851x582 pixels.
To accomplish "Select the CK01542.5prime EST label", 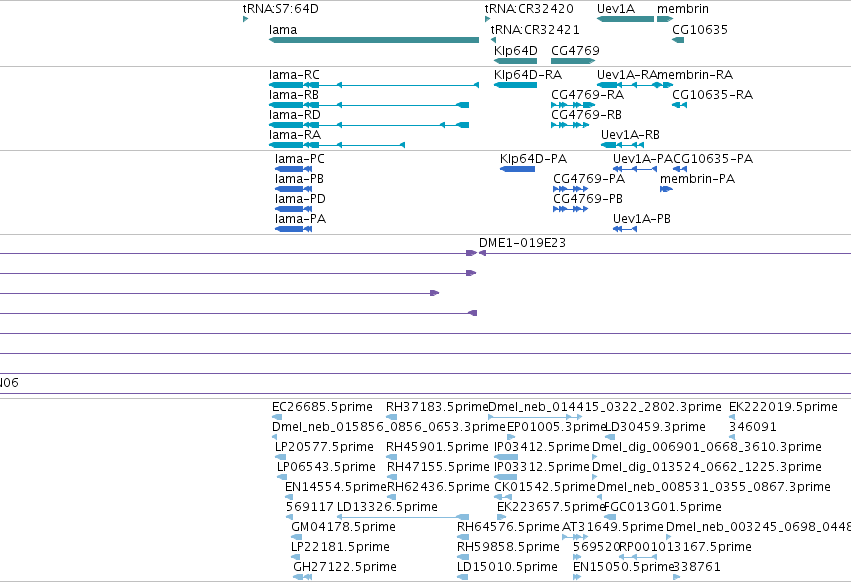I will point(545,487).
